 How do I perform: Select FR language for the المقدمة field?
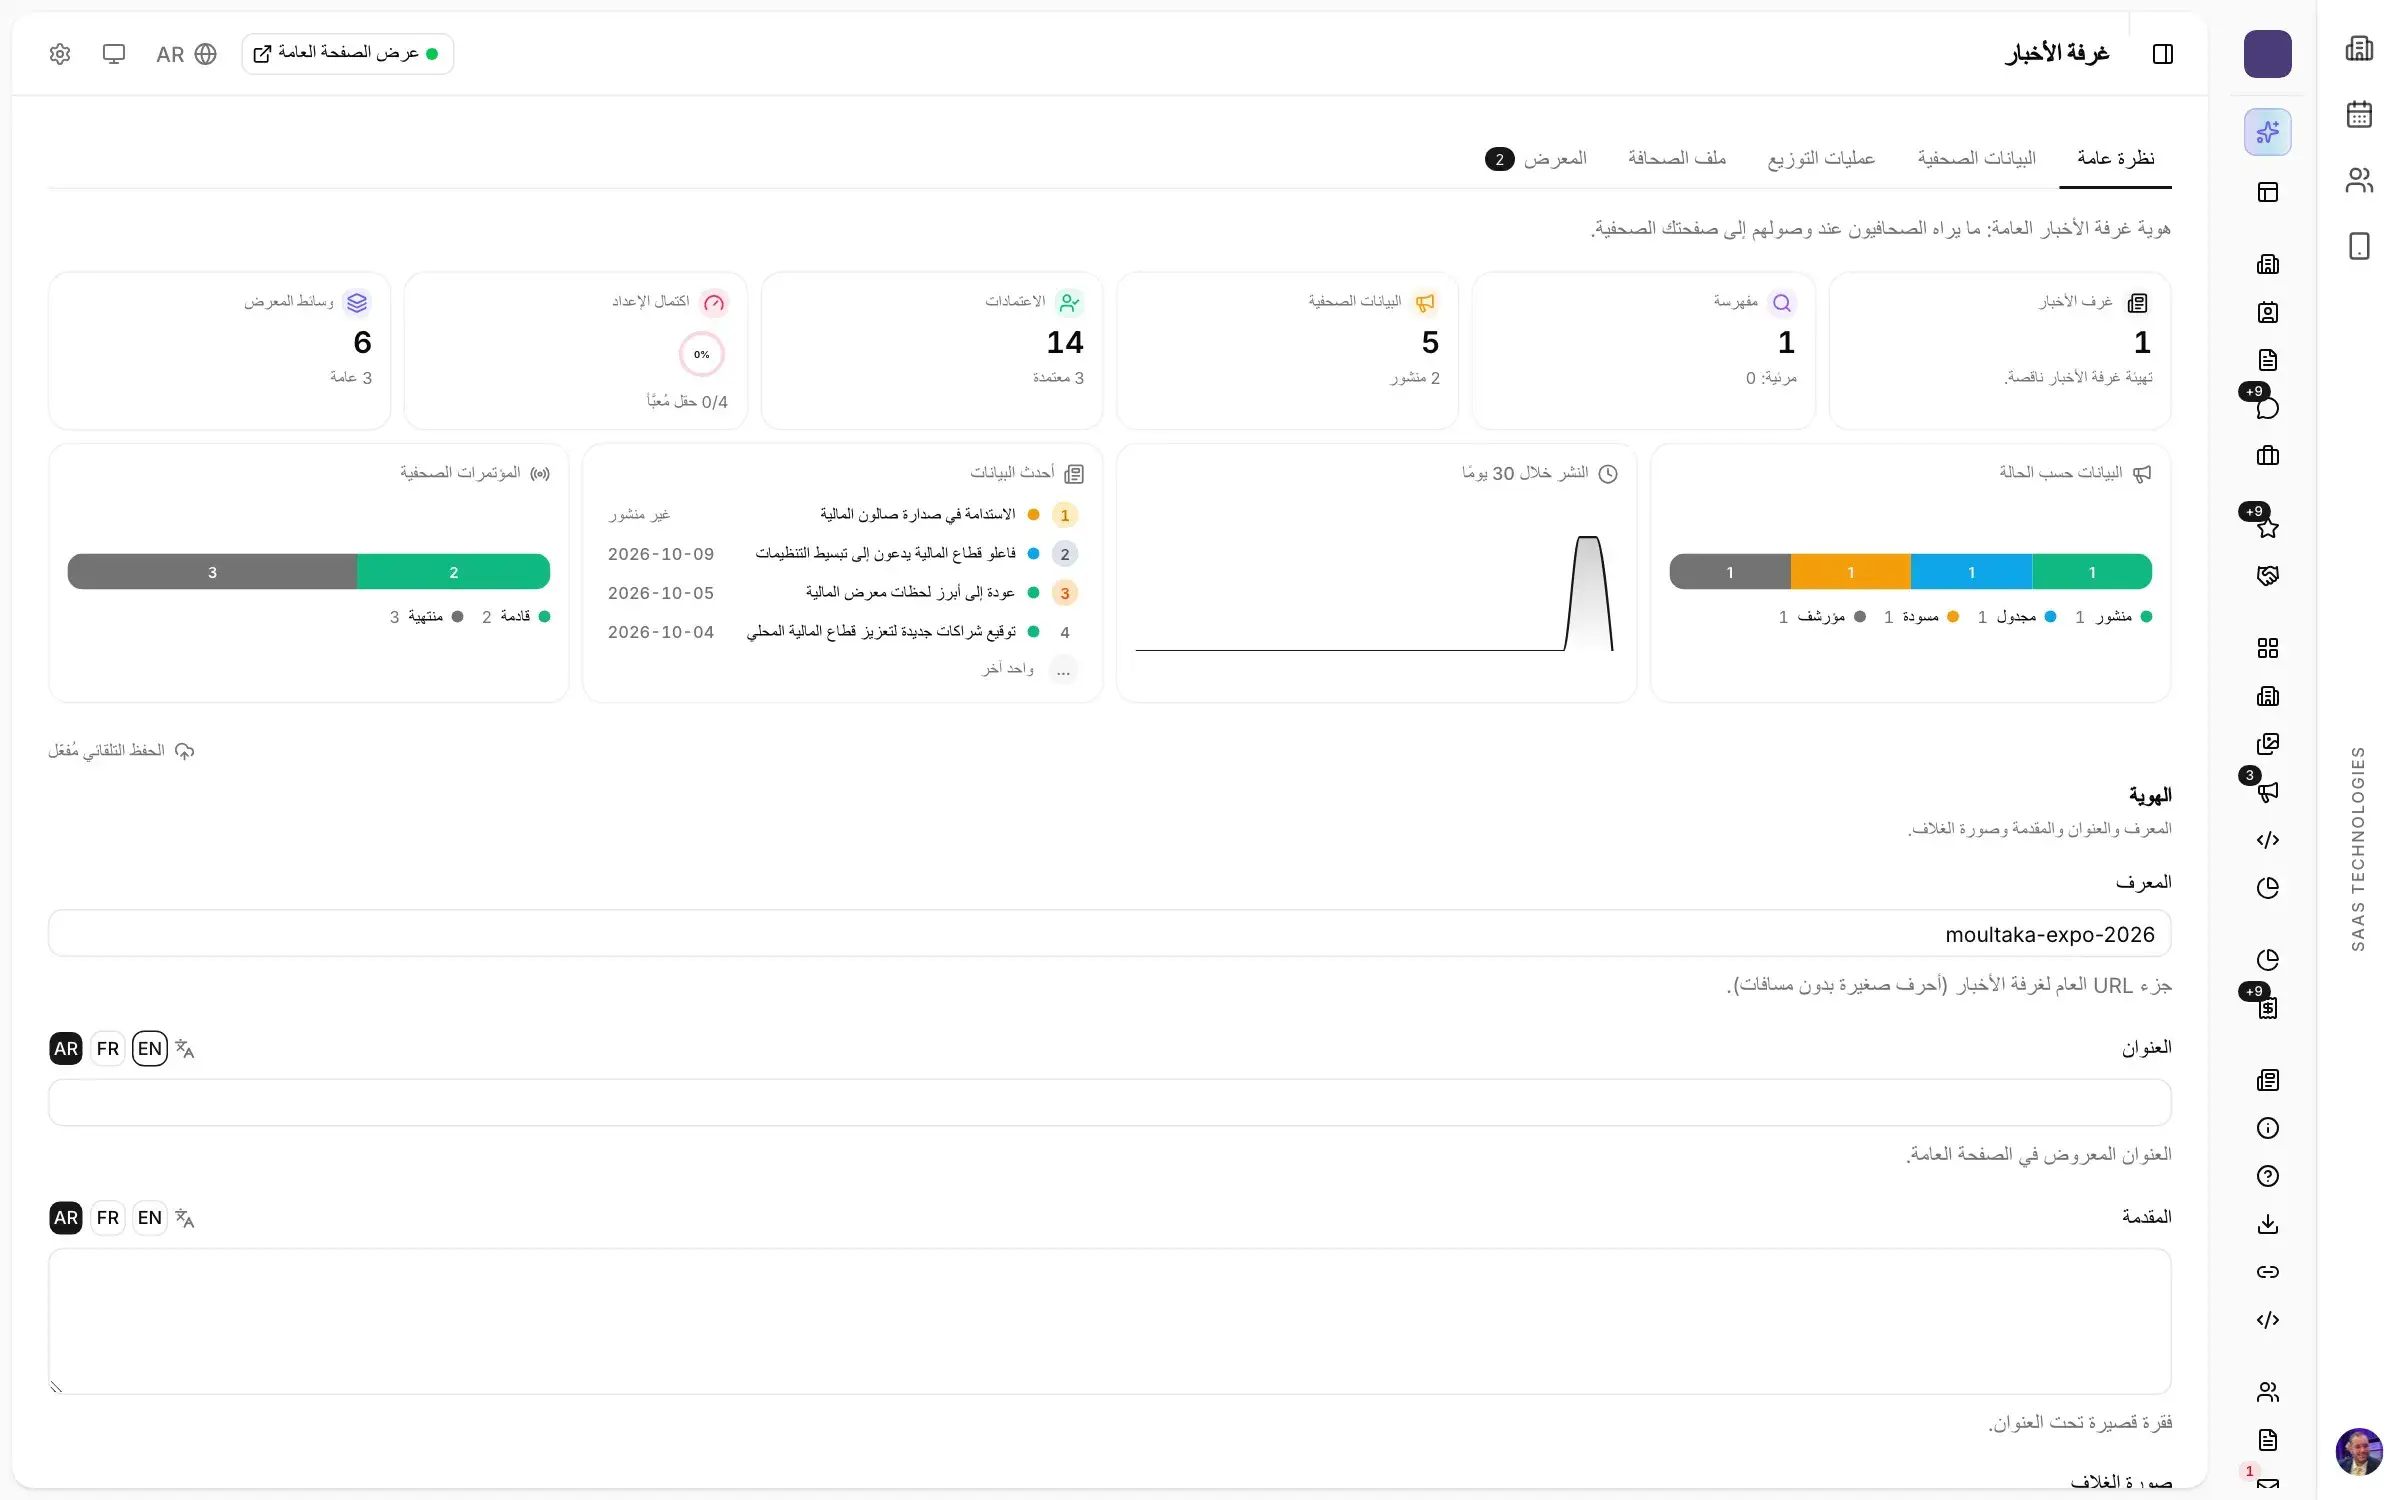pyautogui.click(x=108, y=1217)
